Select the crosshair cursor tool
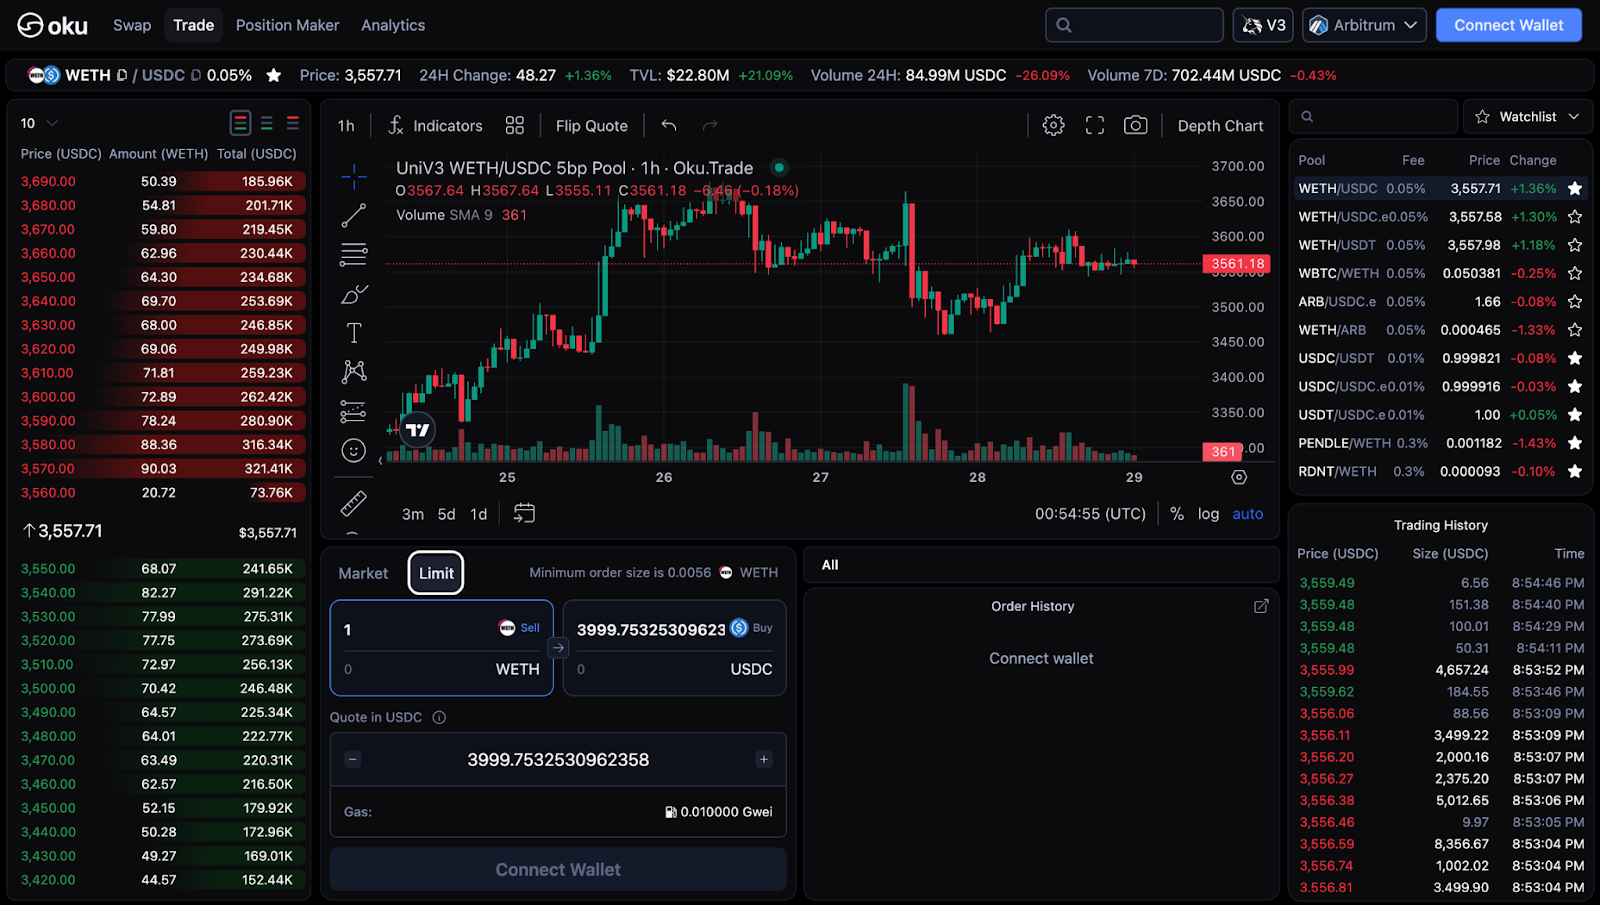 [x=353, y=176]
